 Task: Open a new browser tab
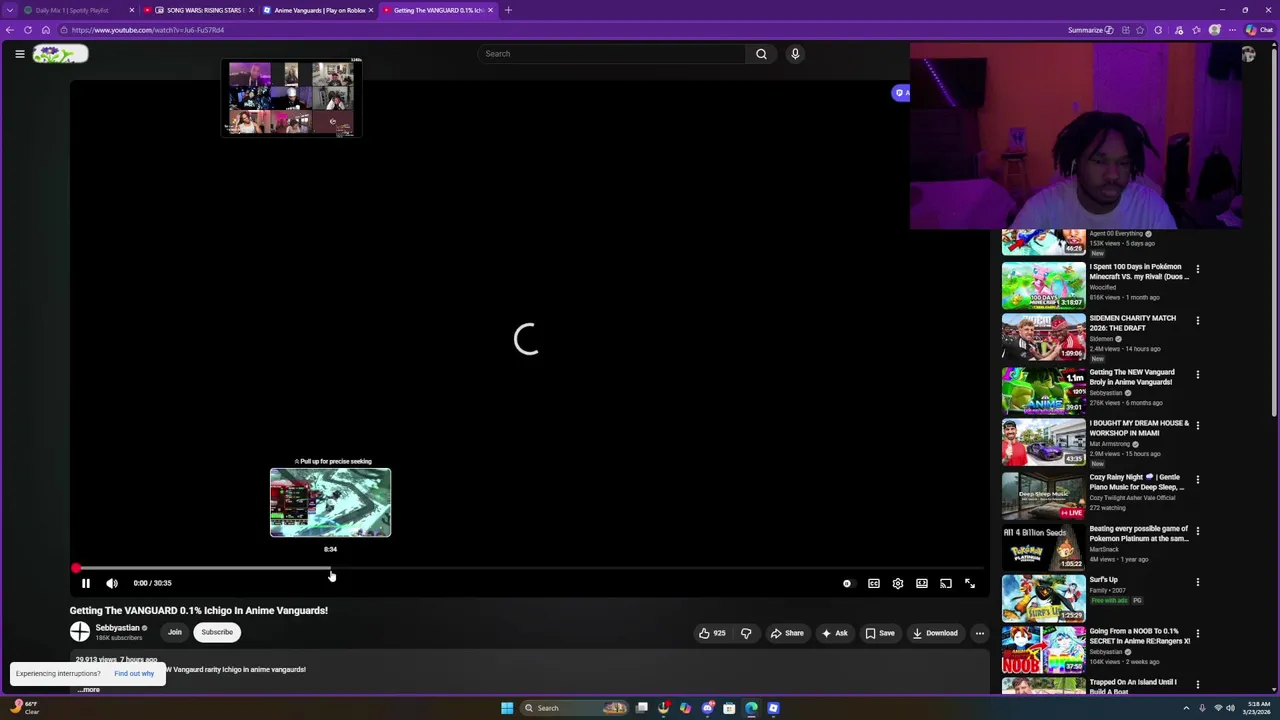pyautogui.click(x=508, y=10)
